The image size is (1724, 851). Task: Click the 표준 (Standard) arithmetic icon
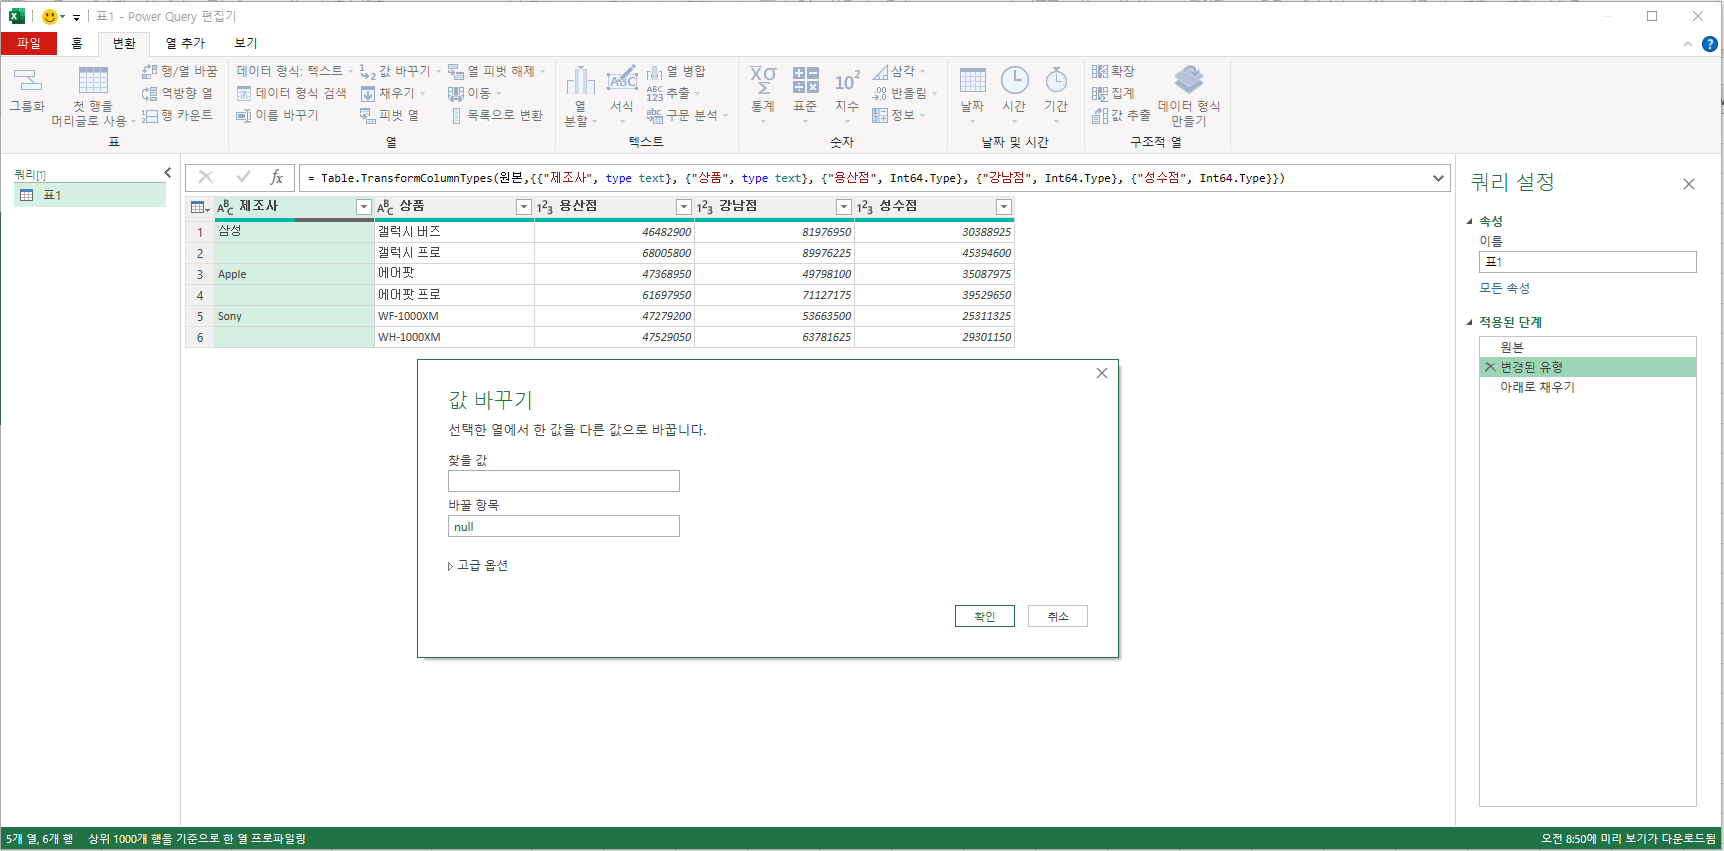pos(805,80)
